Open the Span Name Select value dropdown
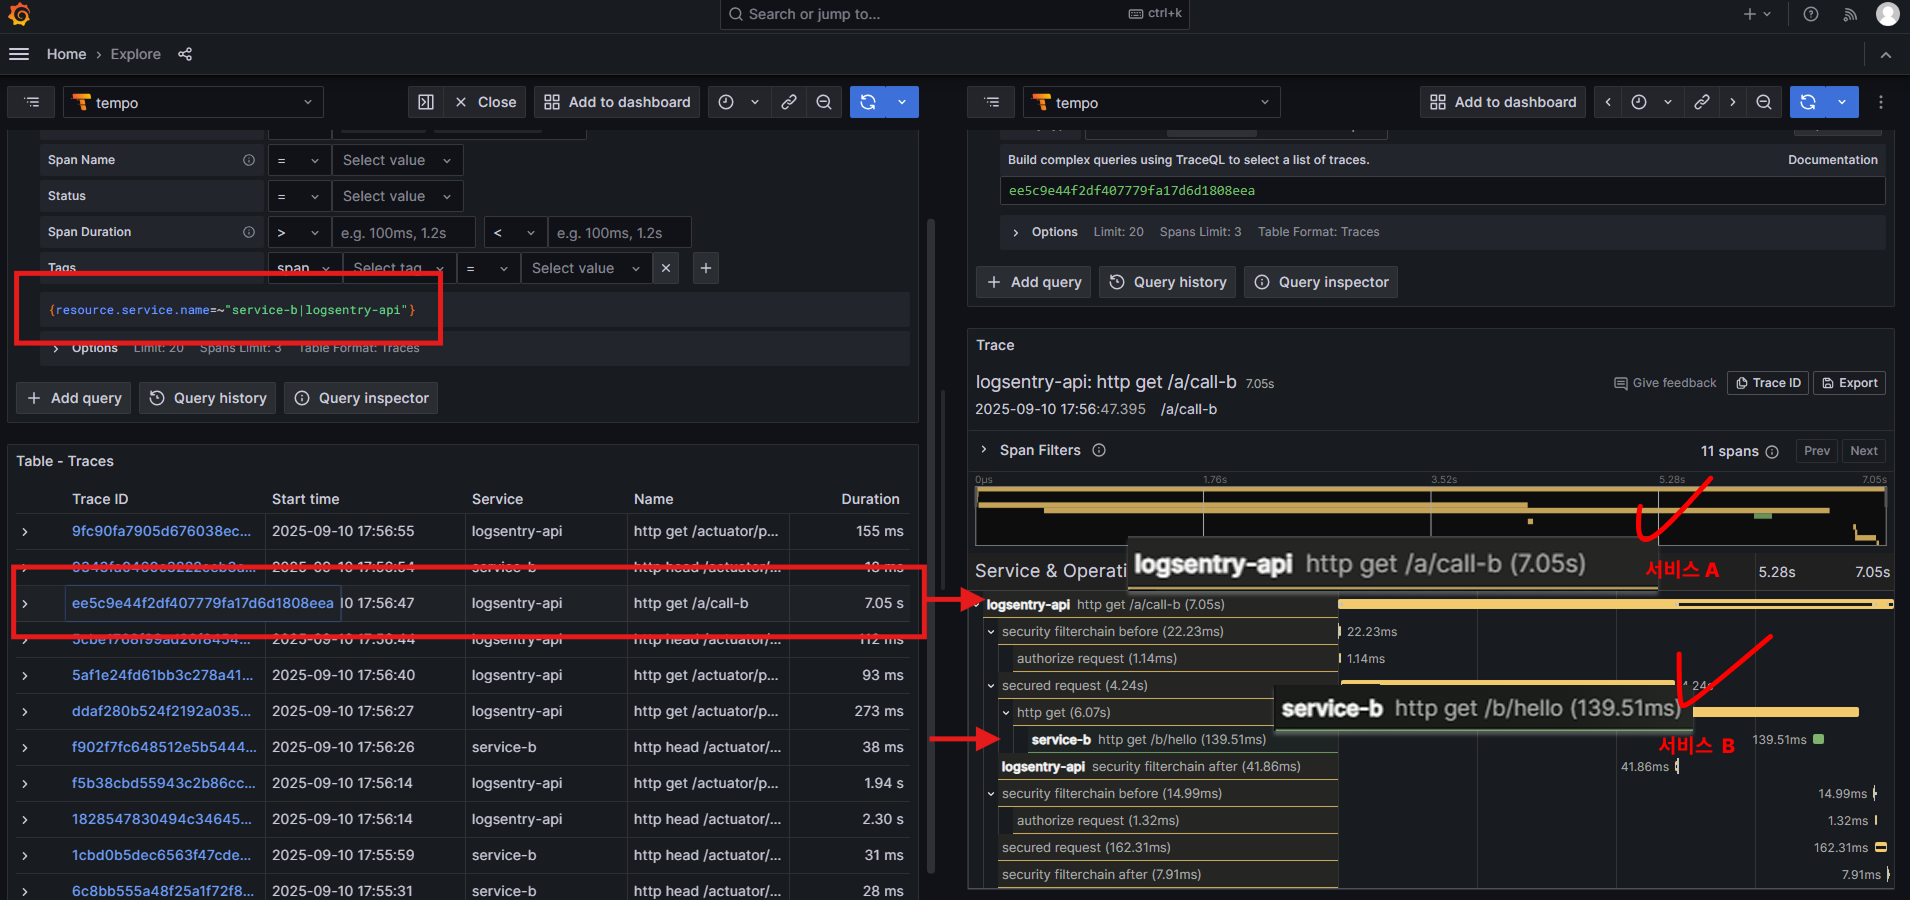This screenshot has height=900, width=1910. (397, 160)
